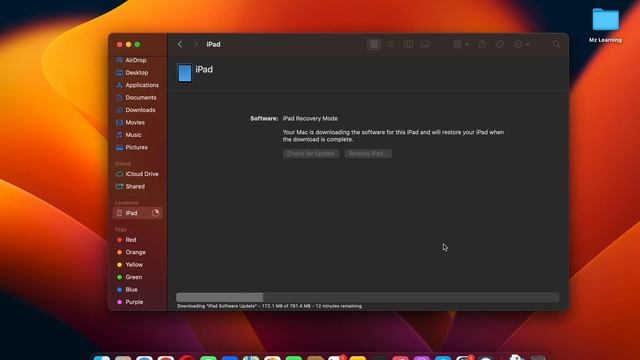Click the Tags sidebar header
This screenshot has width=640, height=360.
click(121, 229)
